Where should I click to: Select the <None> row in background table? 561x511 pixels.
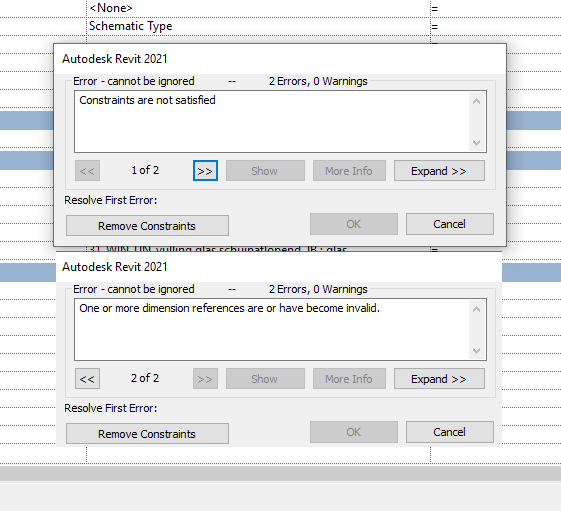(258, 8)
